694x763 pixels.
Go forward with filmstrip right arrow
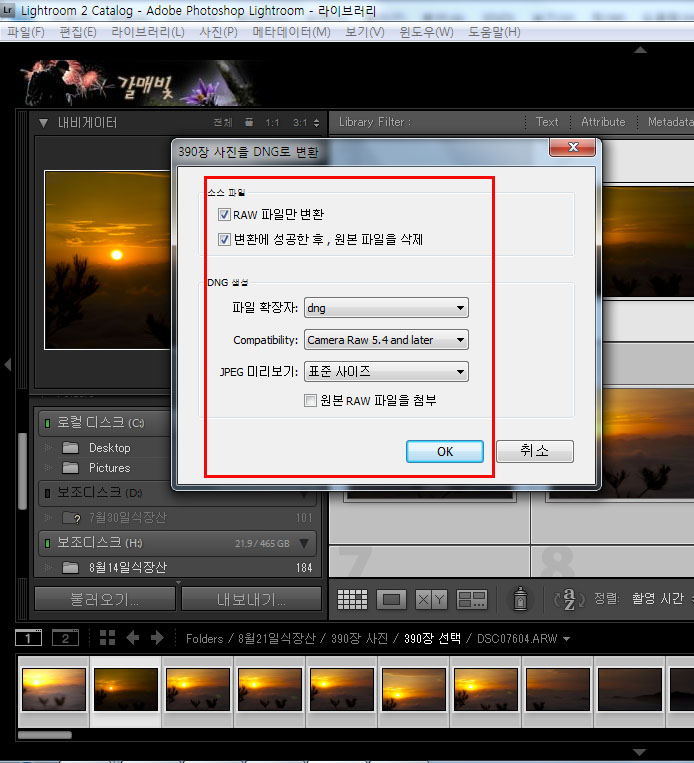point(156,638)
